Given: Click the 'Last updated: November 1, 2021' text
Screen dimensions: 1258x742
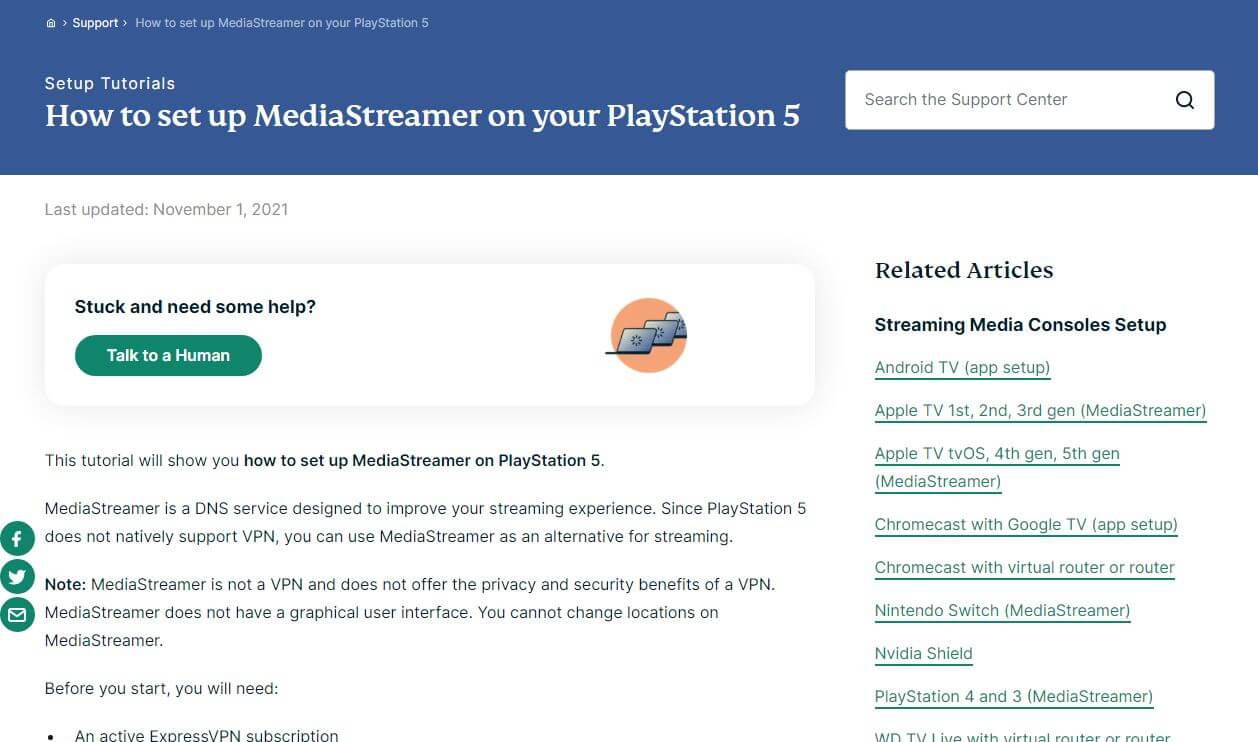Looking at the screenshot, I should pyautogui.click(x=166, y=210).
